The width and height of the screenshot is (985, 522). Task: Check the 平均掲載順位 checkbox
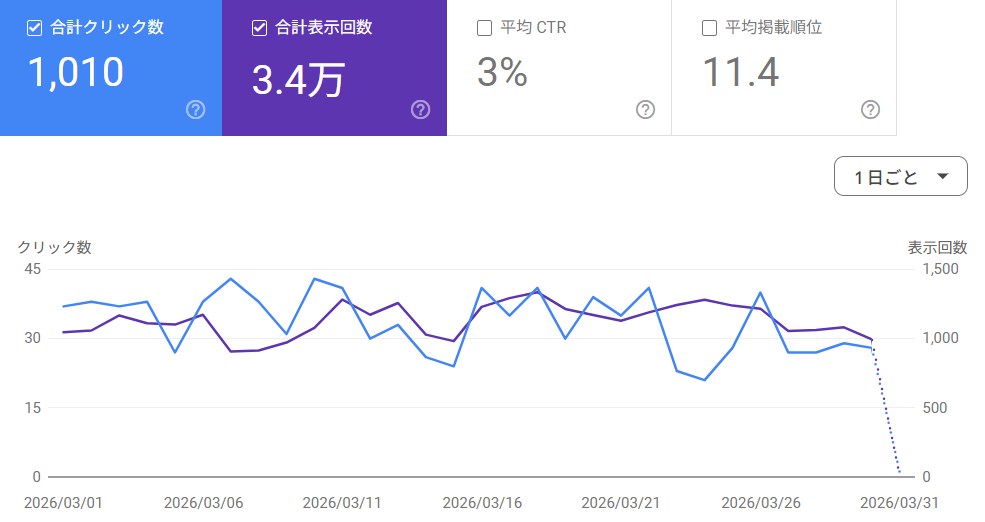(x=710, y=28)
